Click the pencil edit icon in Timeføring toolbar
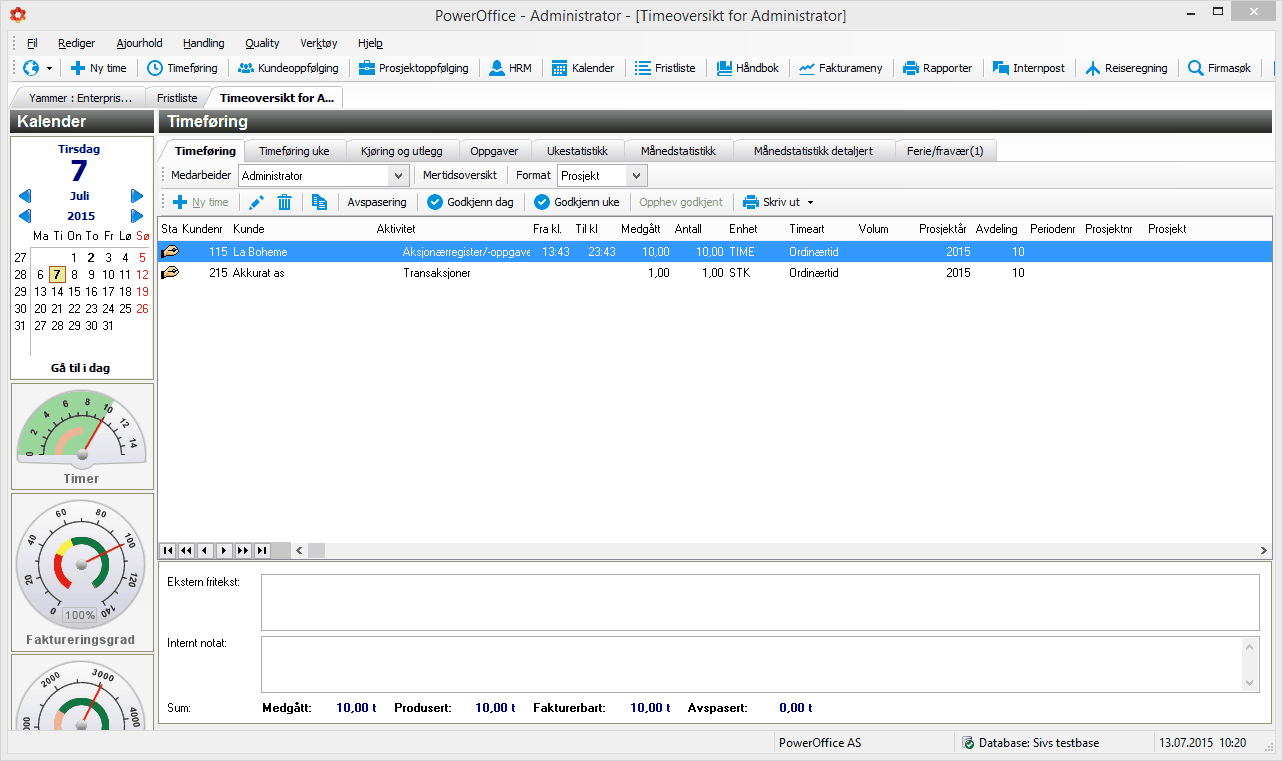The height and width of the screenshot is (761, 1283). [257, 202]
